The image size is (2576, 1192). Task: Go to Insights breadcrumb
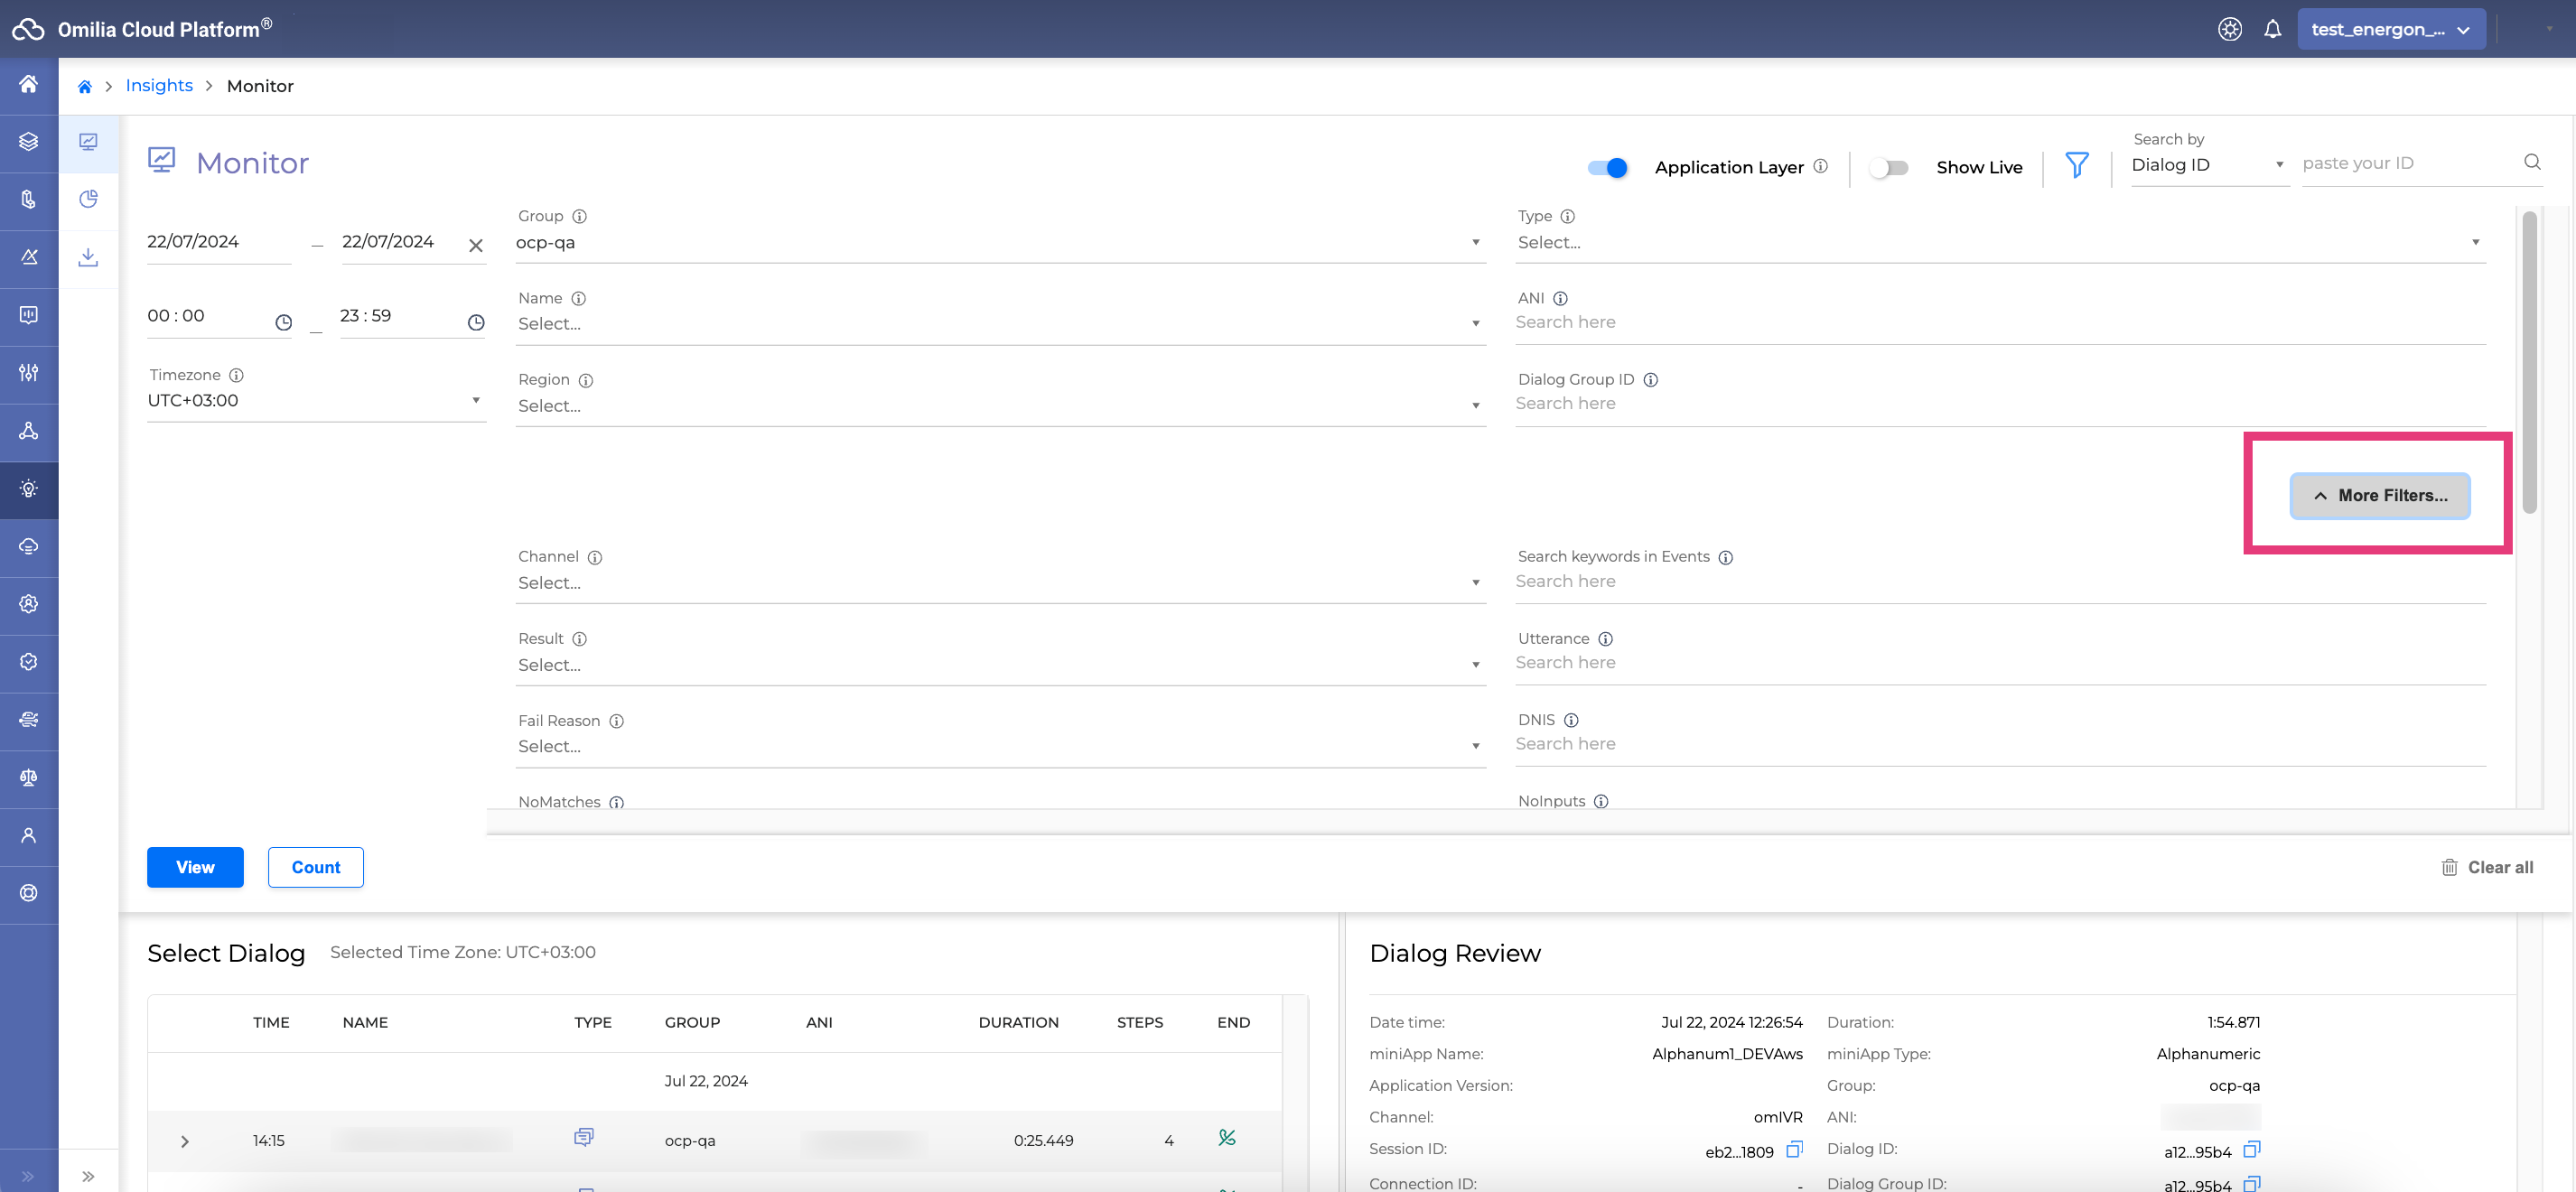coord(159,86)
